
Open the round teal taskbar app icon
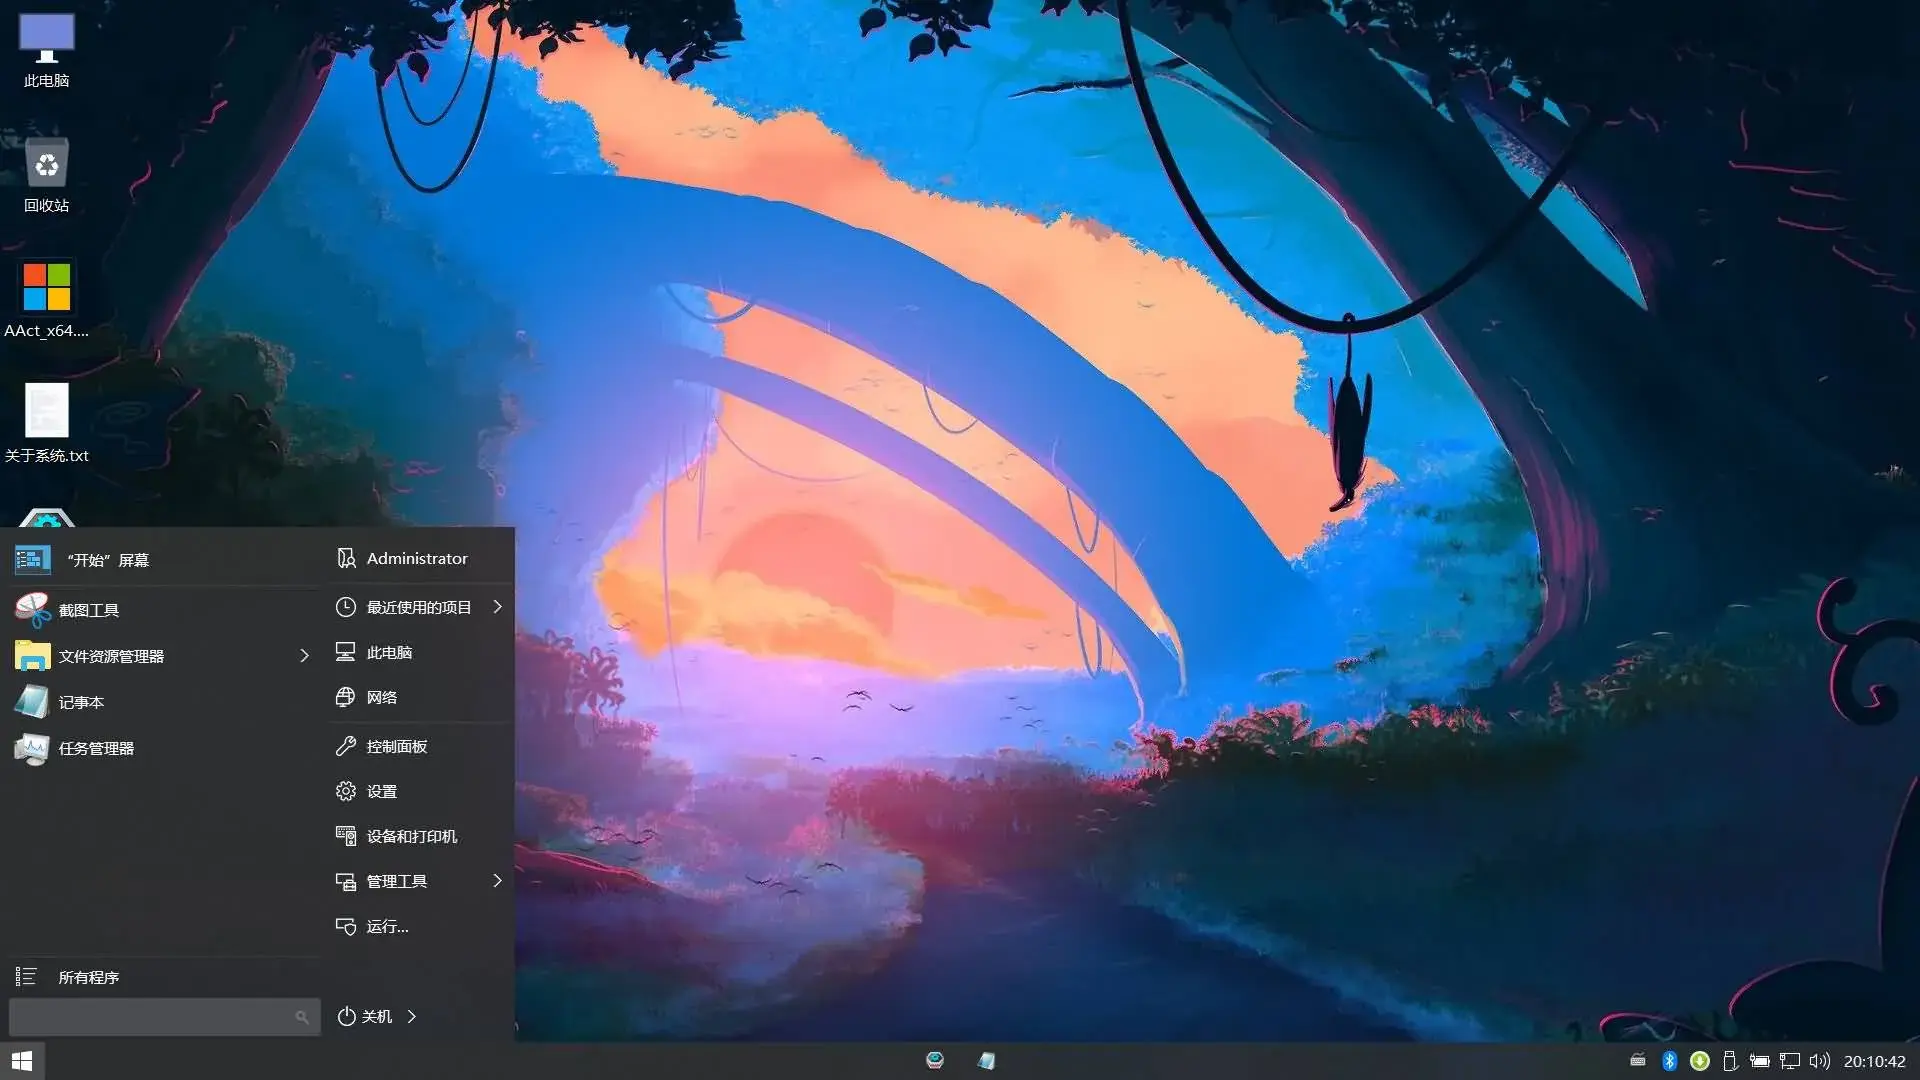tap(935, 1060)
